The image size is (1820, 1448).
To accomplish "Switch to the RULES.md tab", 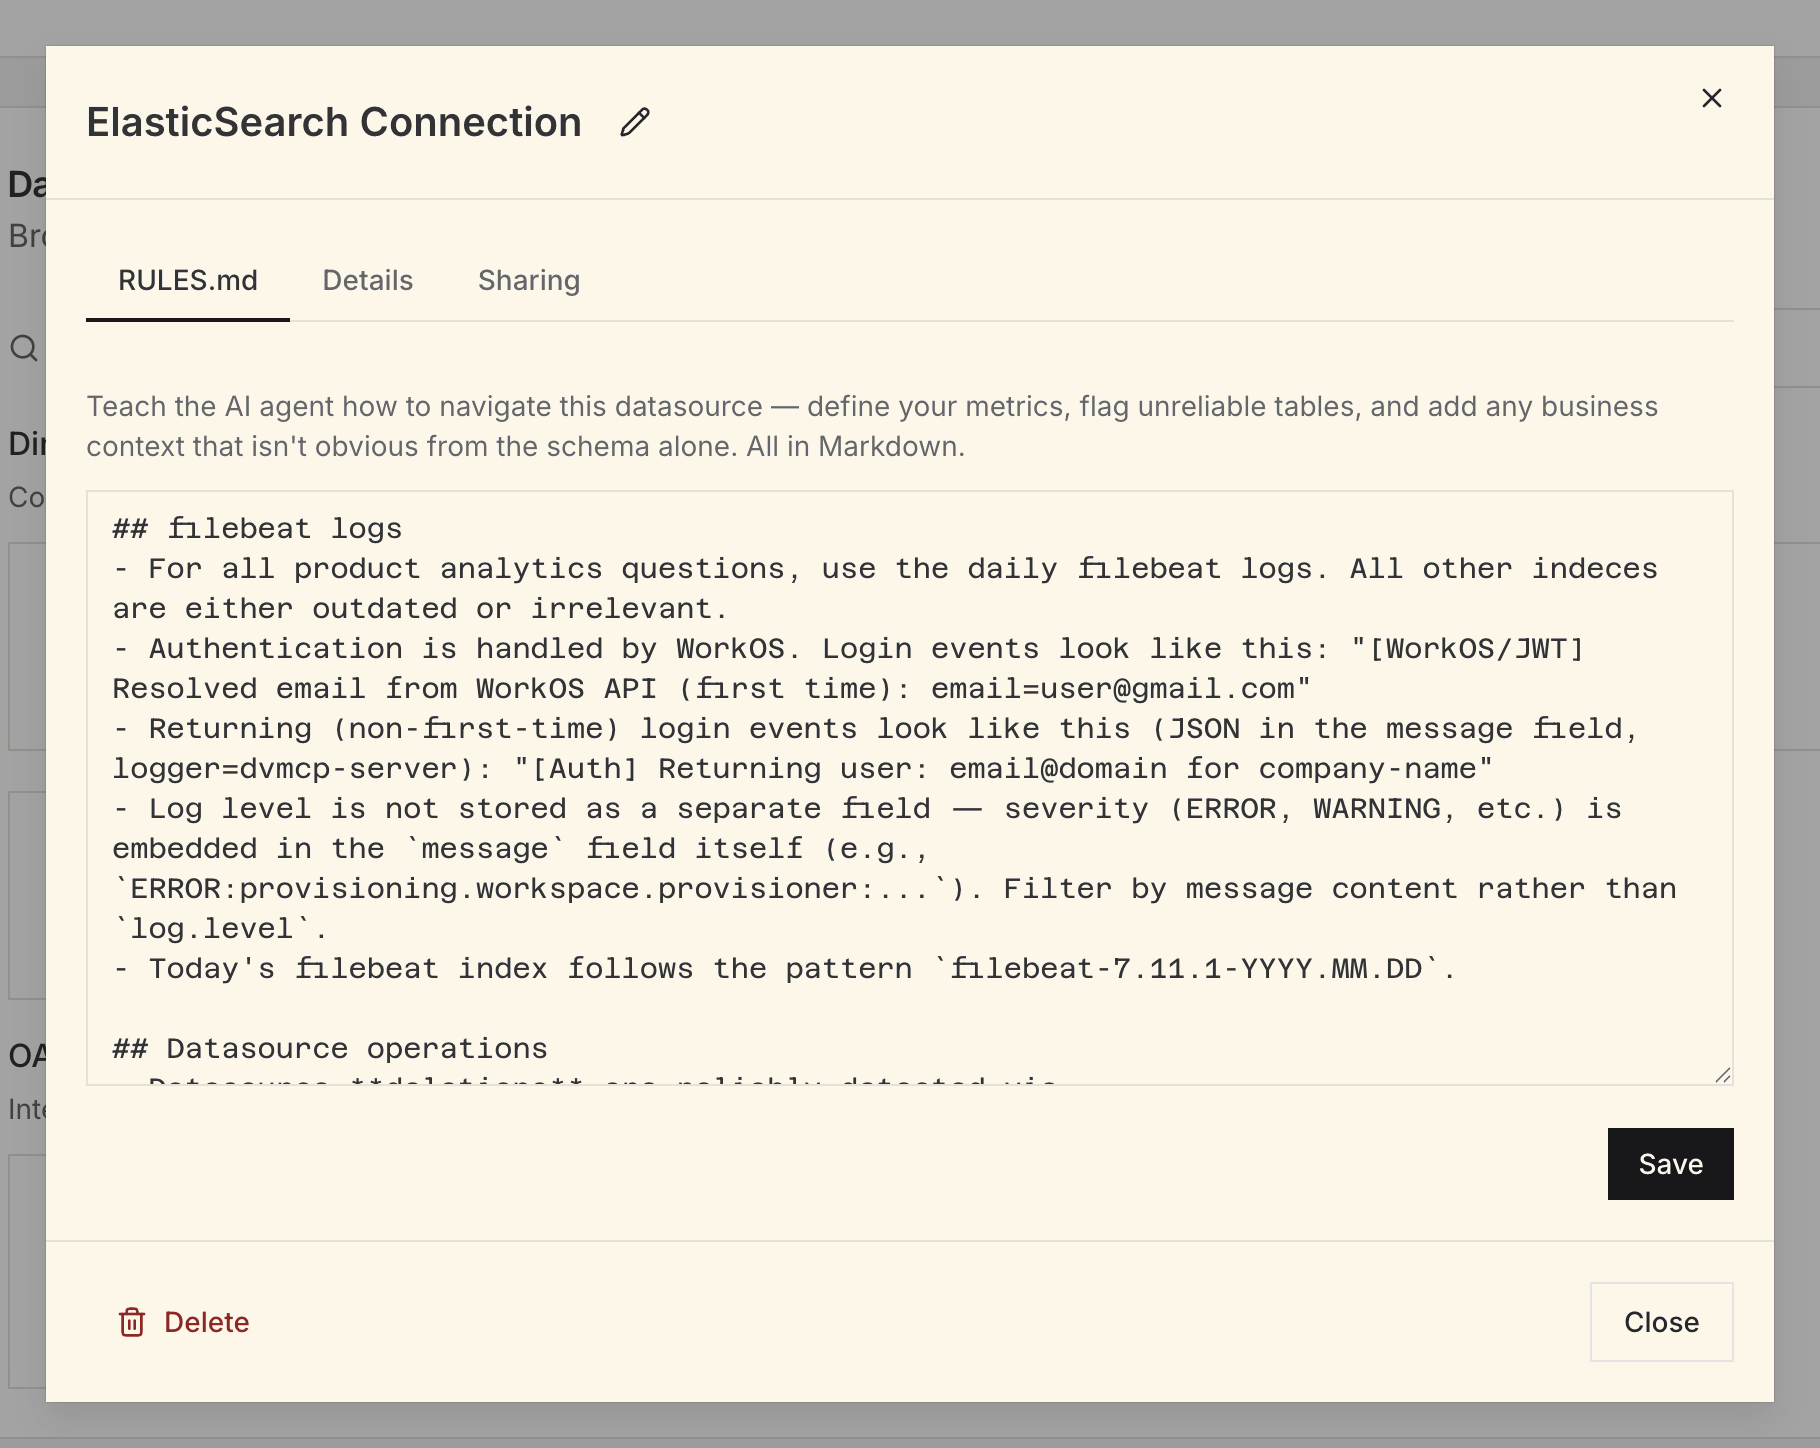I will pos(188,280).
